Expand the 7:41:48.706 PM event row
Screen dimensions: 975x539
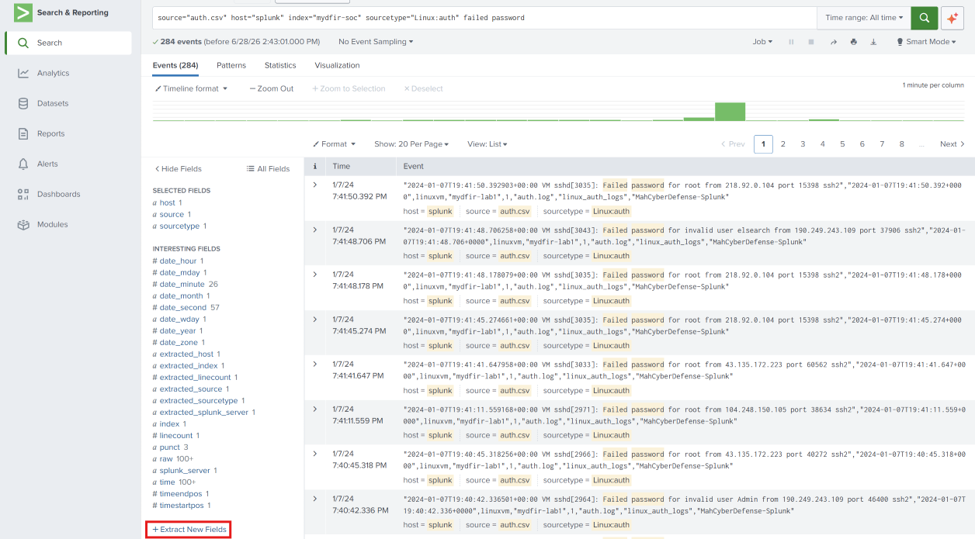[315, 230]
